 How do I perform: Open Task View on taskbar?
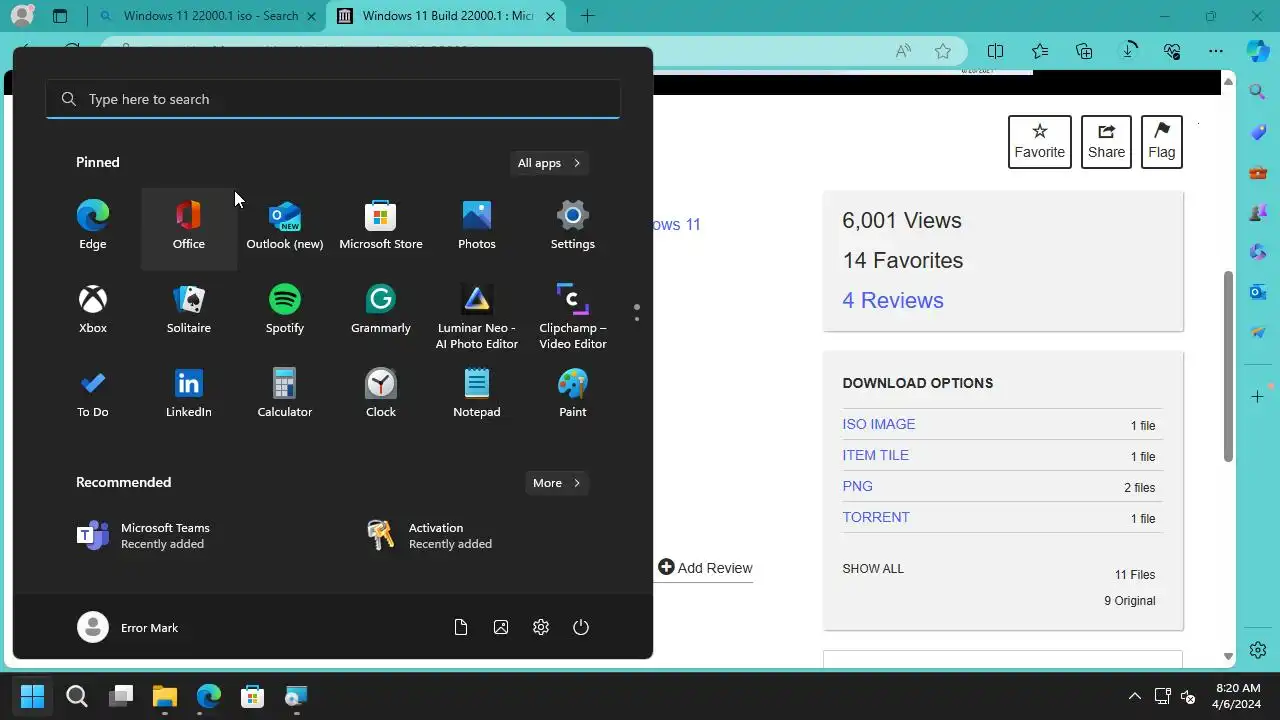(x=121, y=696)
